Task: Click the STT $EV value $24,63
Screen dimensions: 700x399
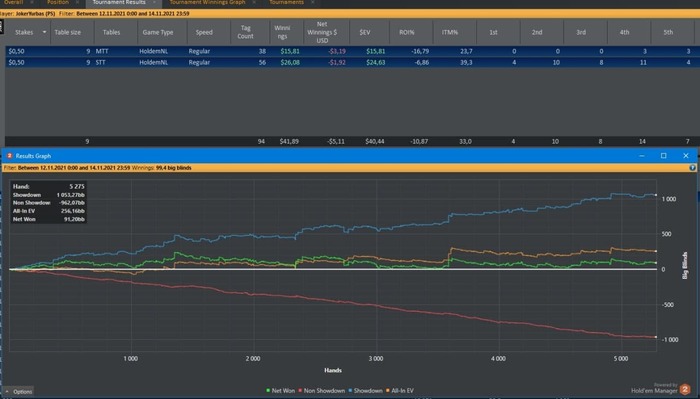Action: click(375, 62)
